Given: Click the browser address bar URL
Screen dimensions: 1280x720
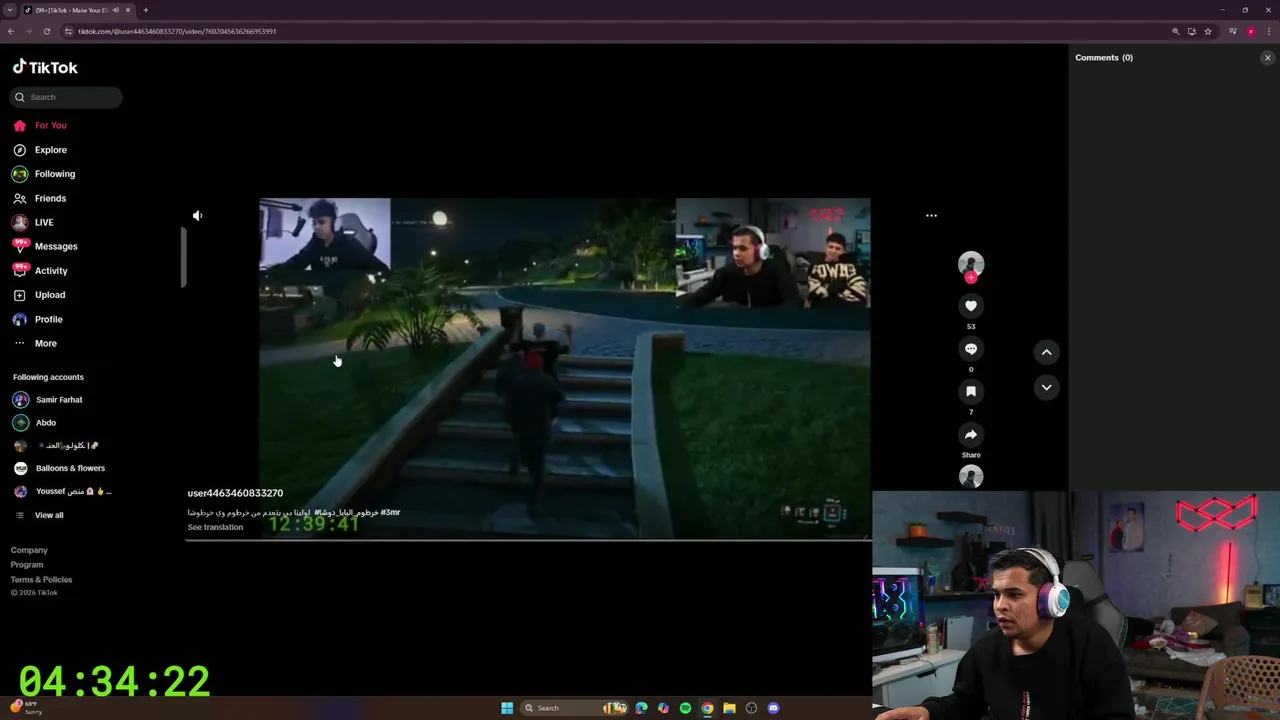Looking at the screenshot, I should pyautogui.click(x=177, y=31).
